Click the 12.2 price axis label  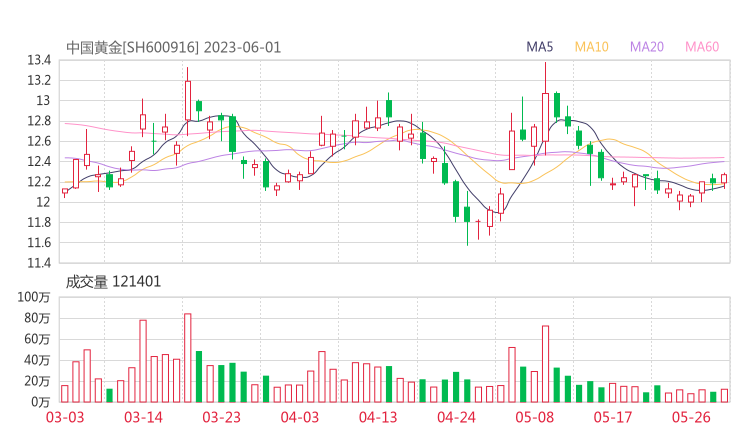click(x=39, y=182)
